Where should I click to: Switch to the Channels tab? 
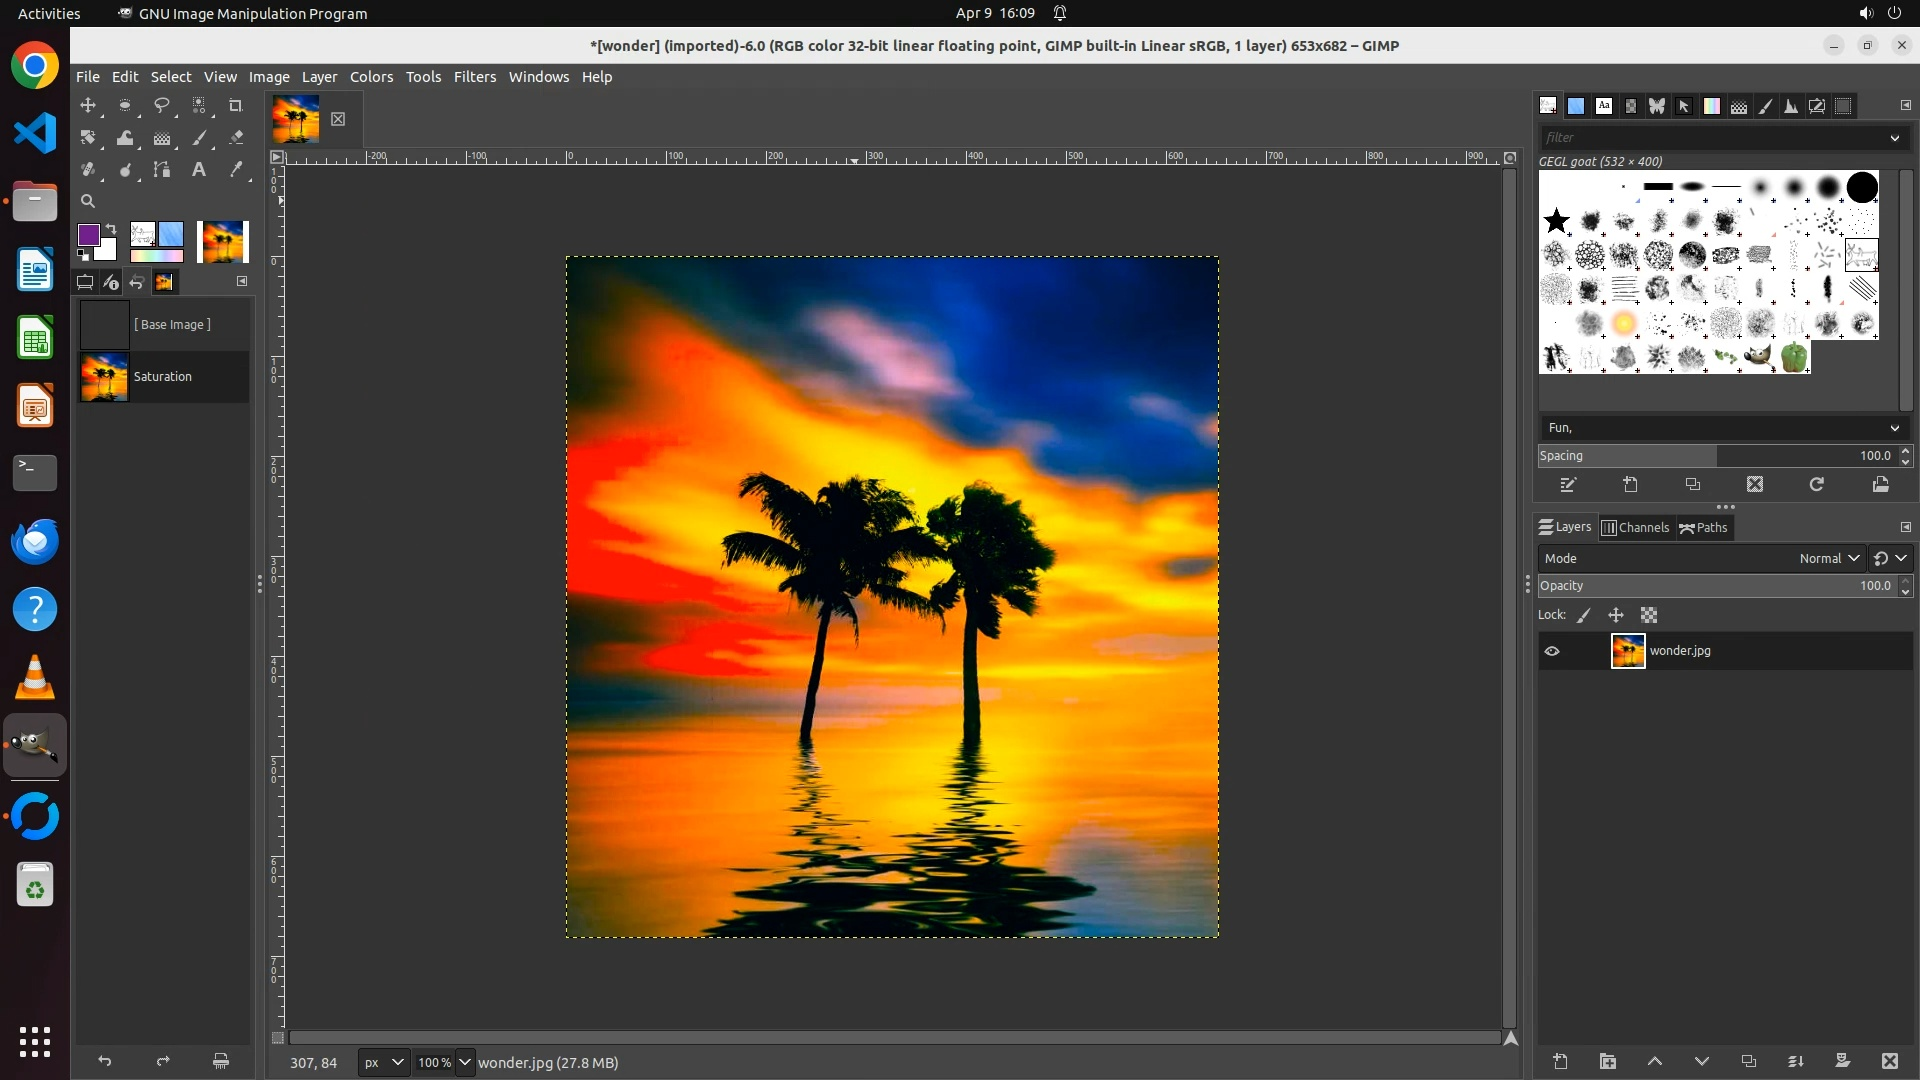click(1635, 528)
